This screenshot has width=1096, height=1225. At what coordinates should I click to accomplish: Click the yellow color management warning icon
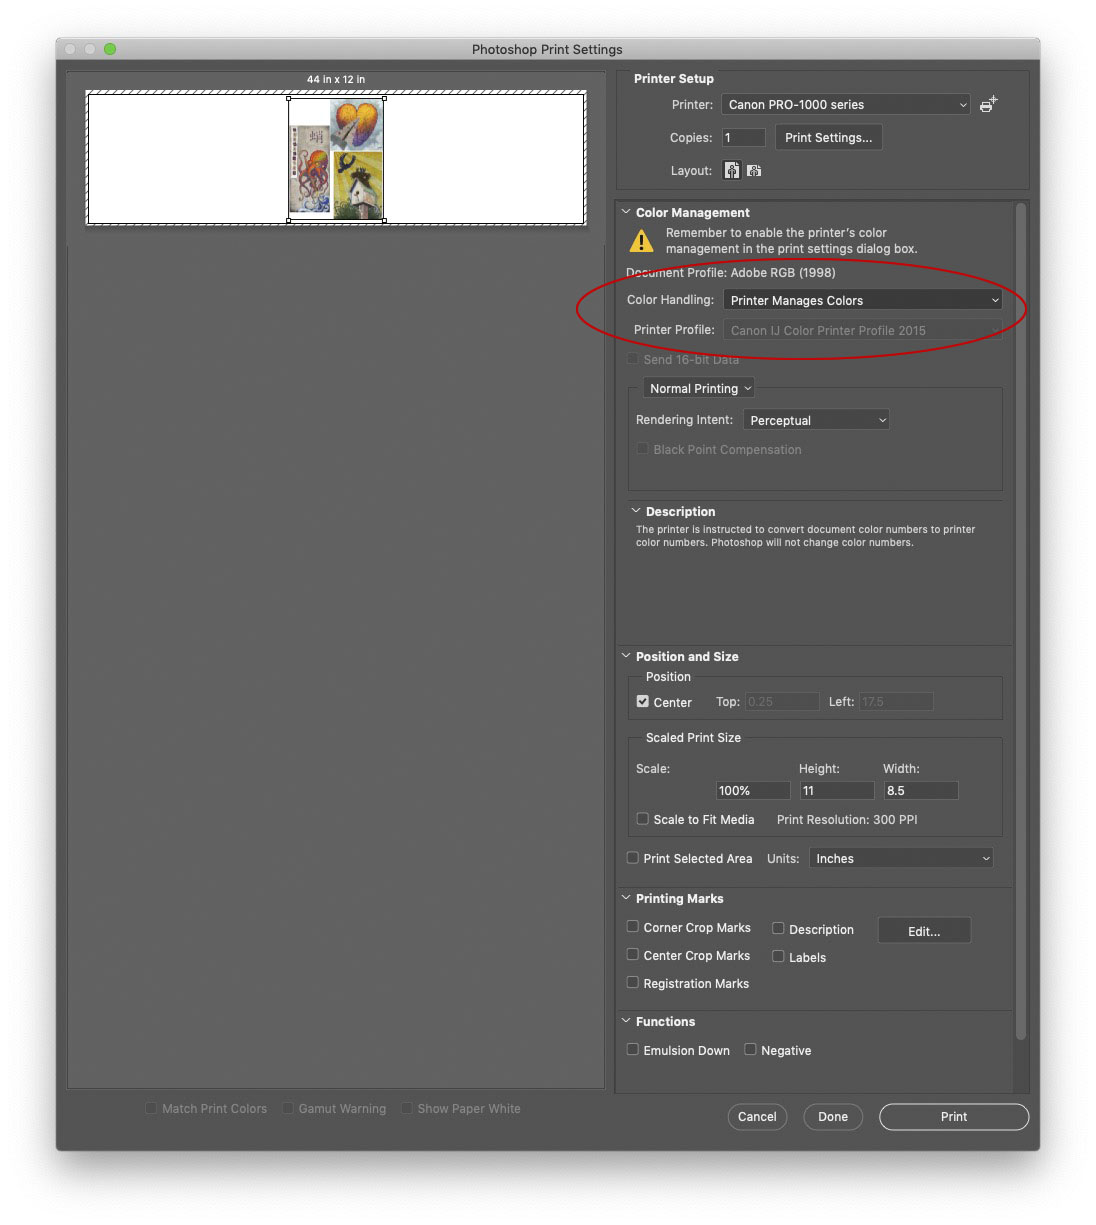pos(641,241)
